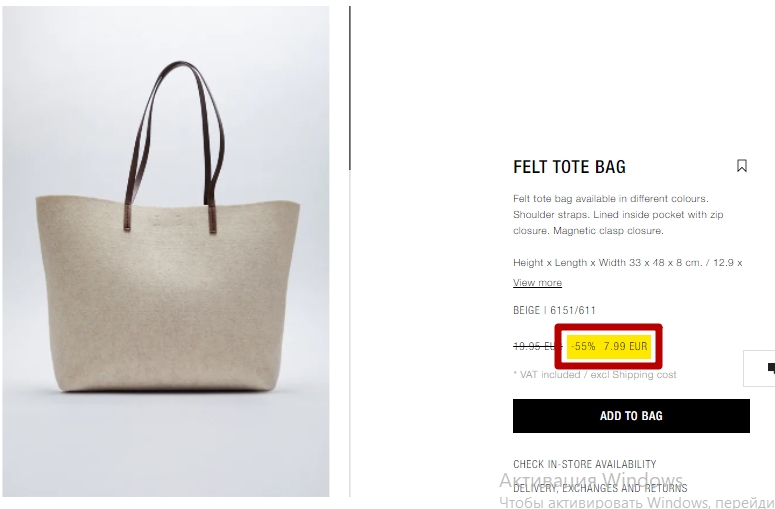Viewport: 775px width, 509px height.
Task: Click the Height x Length x Width line
Action: 628,262
